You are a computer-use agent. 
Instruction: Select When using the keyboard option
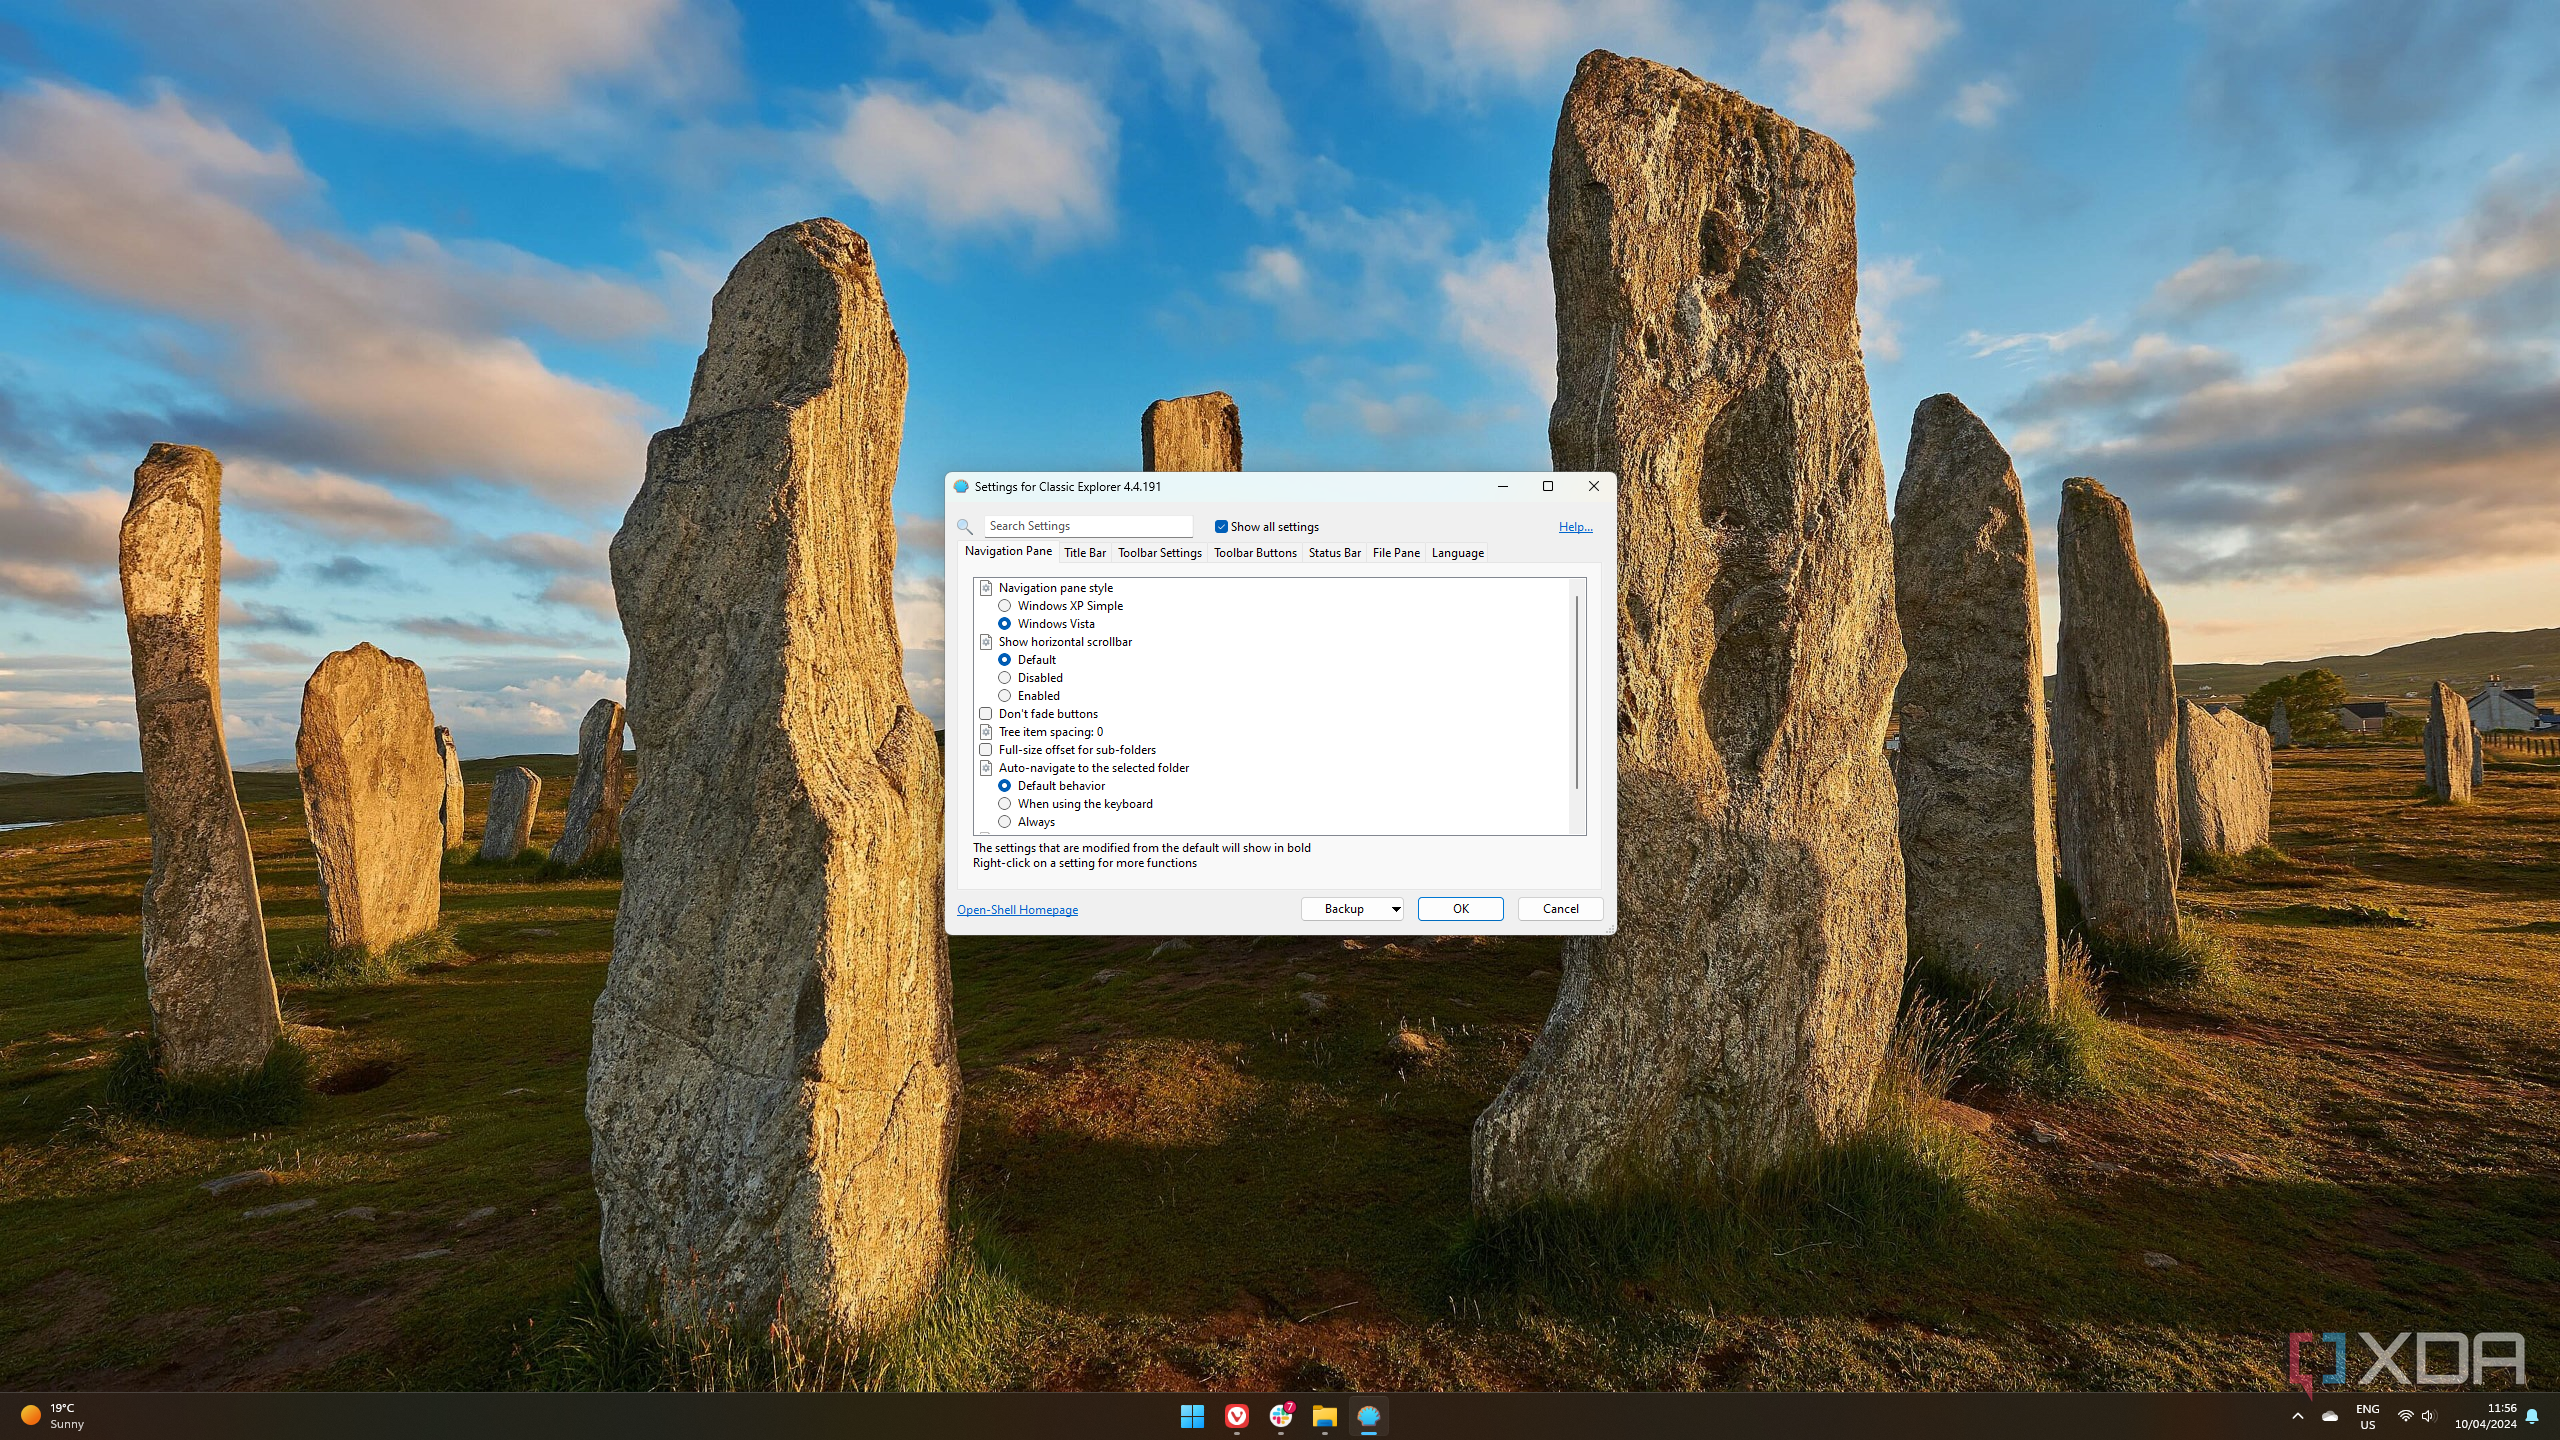tap(1005, 804)
